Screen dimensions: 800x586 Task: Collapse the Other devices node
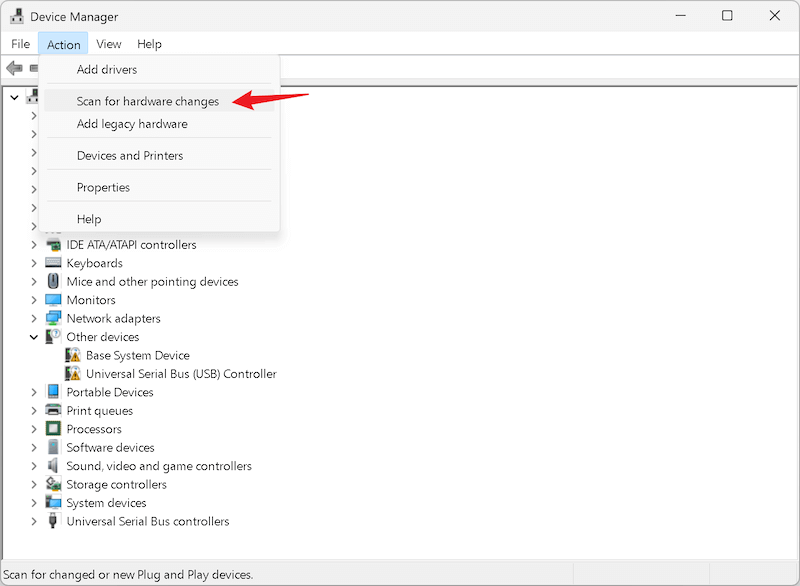coord(36,337)
